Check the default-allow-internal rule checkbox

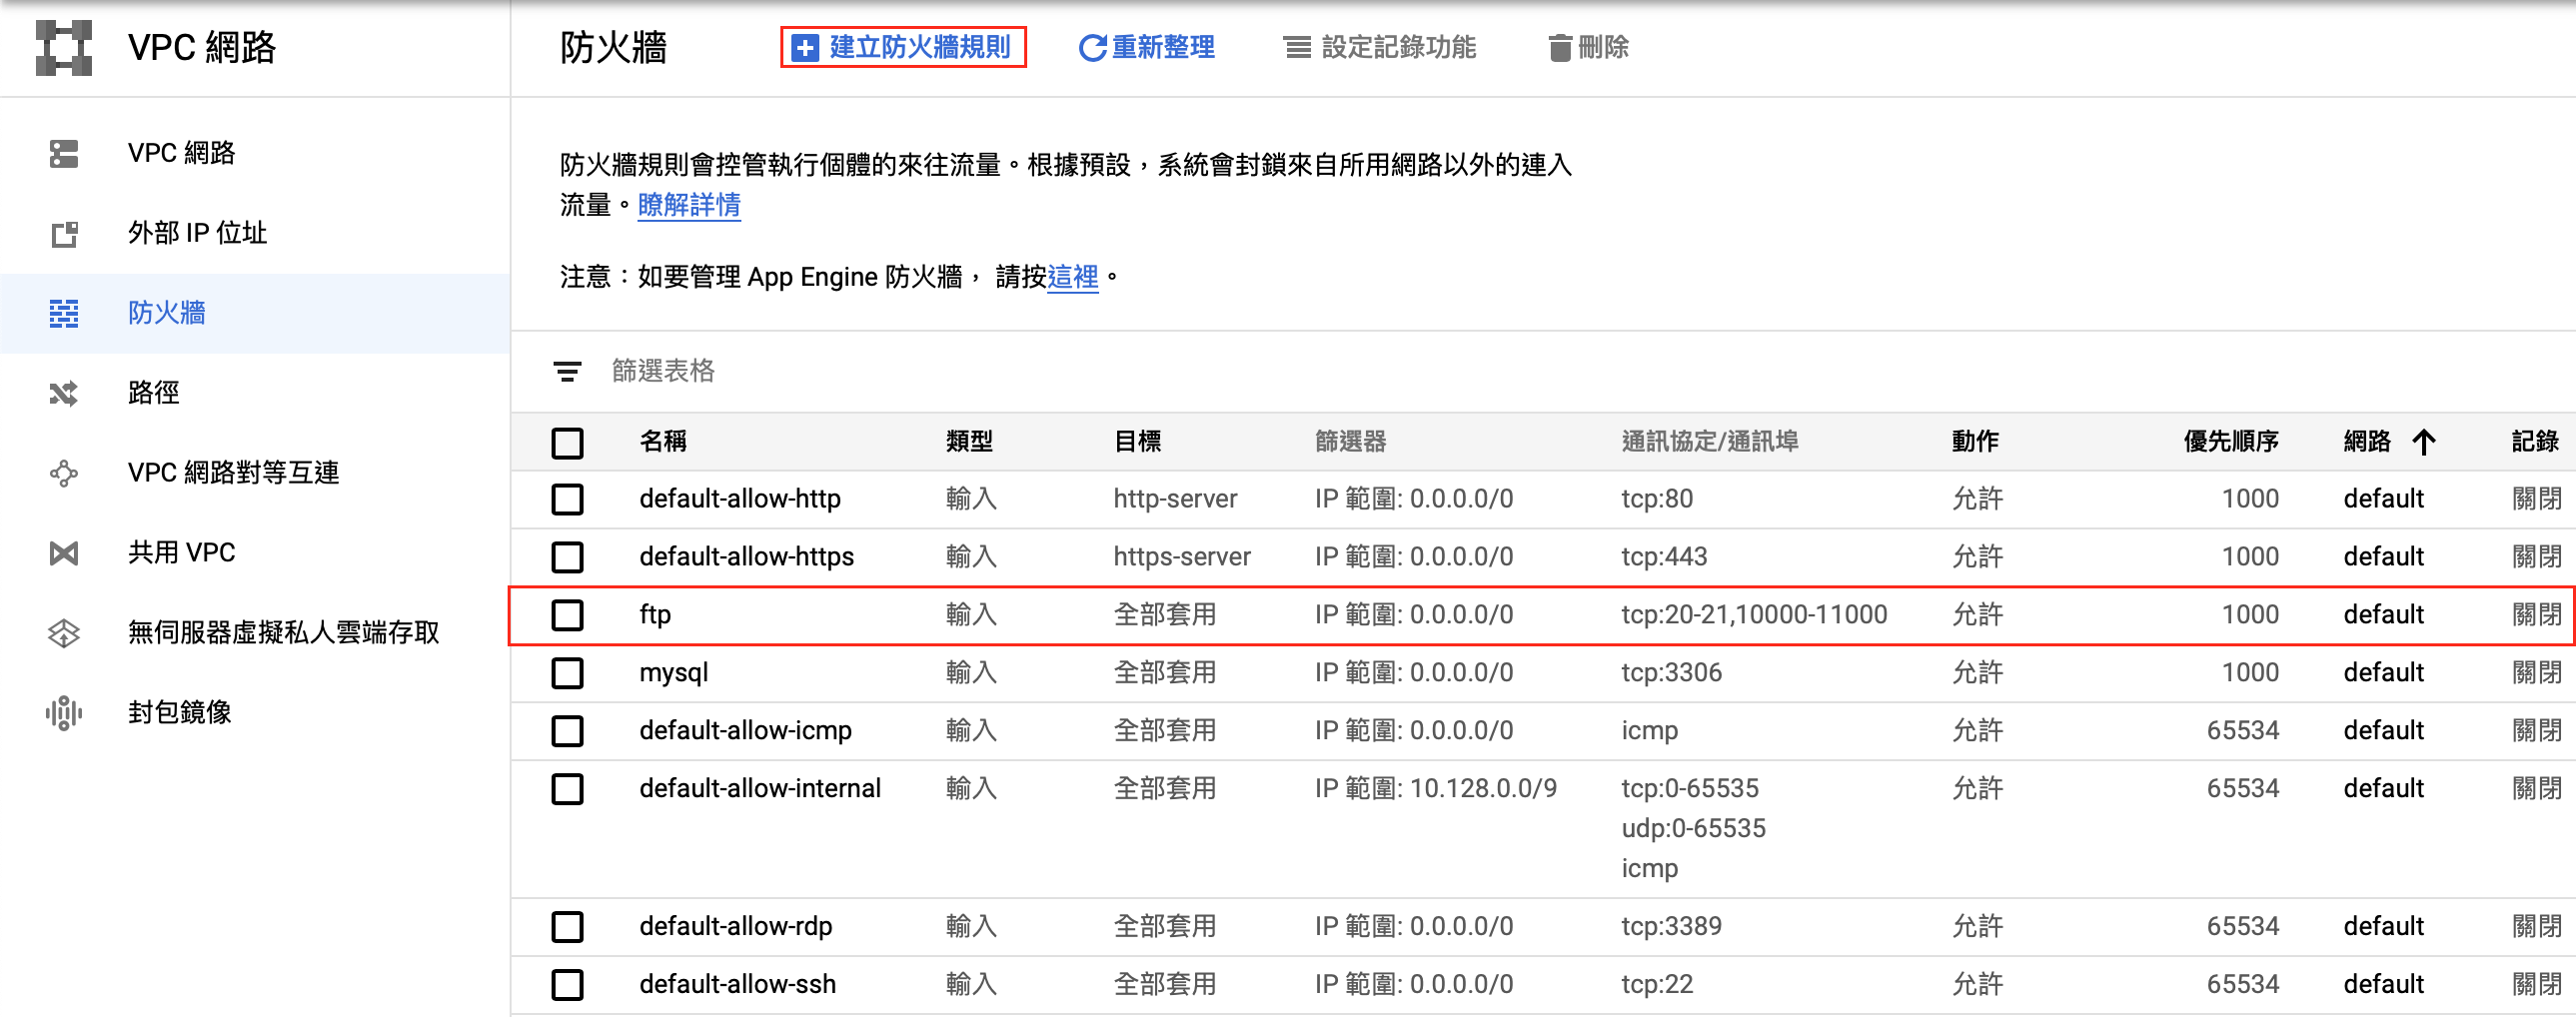coord(567,789)
